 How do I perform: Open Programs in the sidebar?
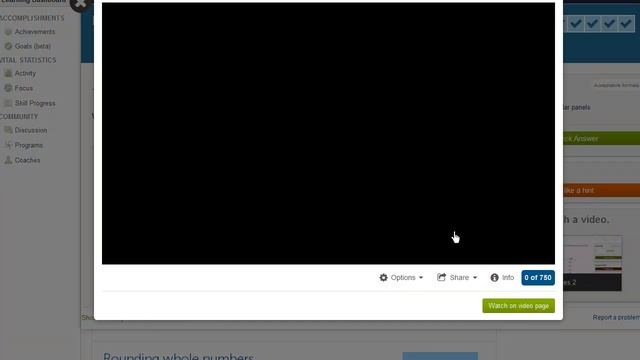coord(29,145)
